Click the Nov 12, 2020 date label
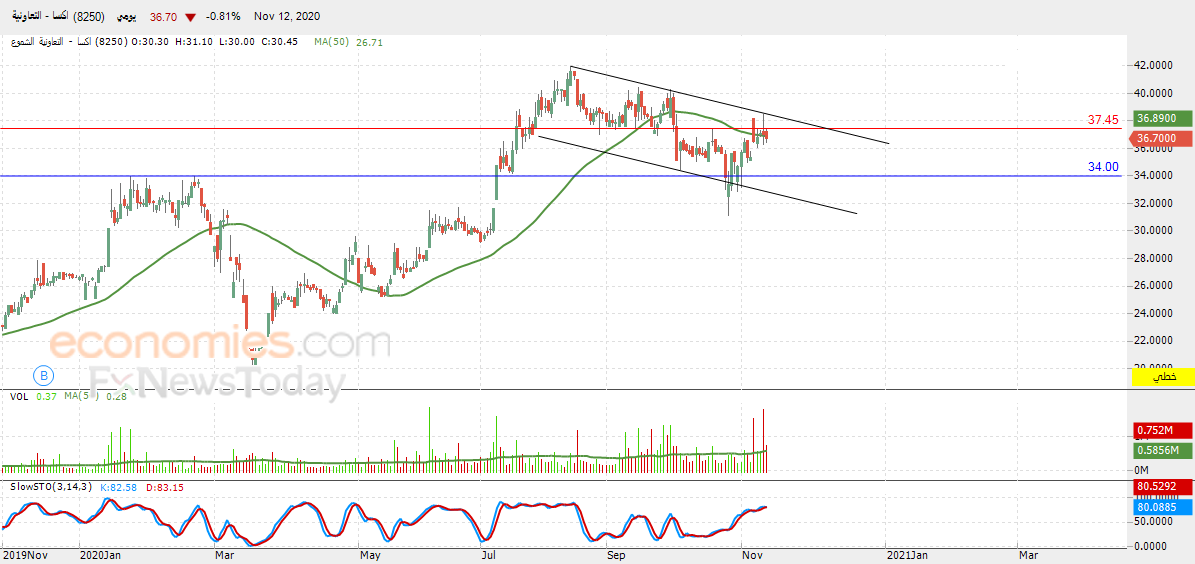The height and width of the screenshot is (564, 1195). (x=287, y=17)
